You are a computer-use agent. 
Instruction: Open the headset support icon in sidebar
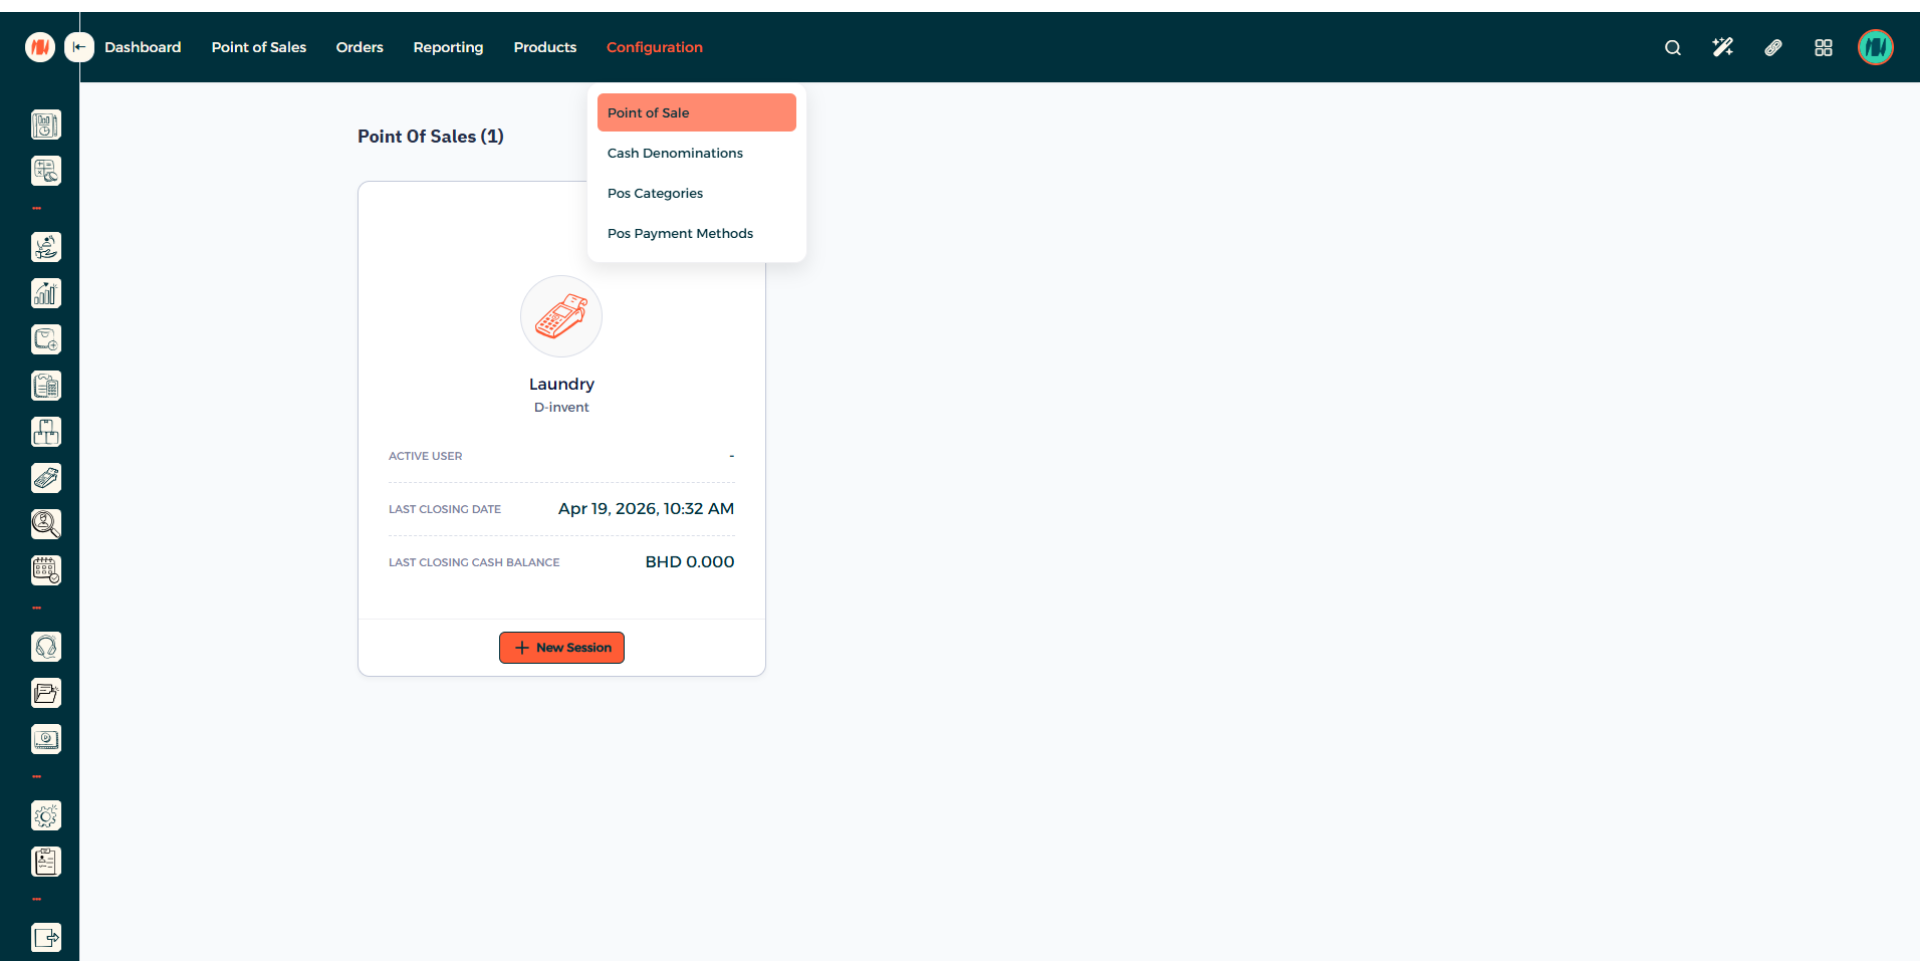coord(46,647)
